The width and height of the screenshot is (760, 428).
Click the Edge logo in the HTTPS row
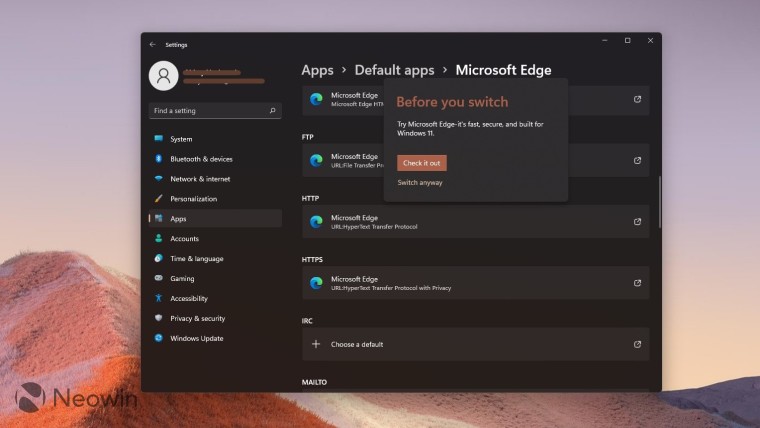(317, 283)
